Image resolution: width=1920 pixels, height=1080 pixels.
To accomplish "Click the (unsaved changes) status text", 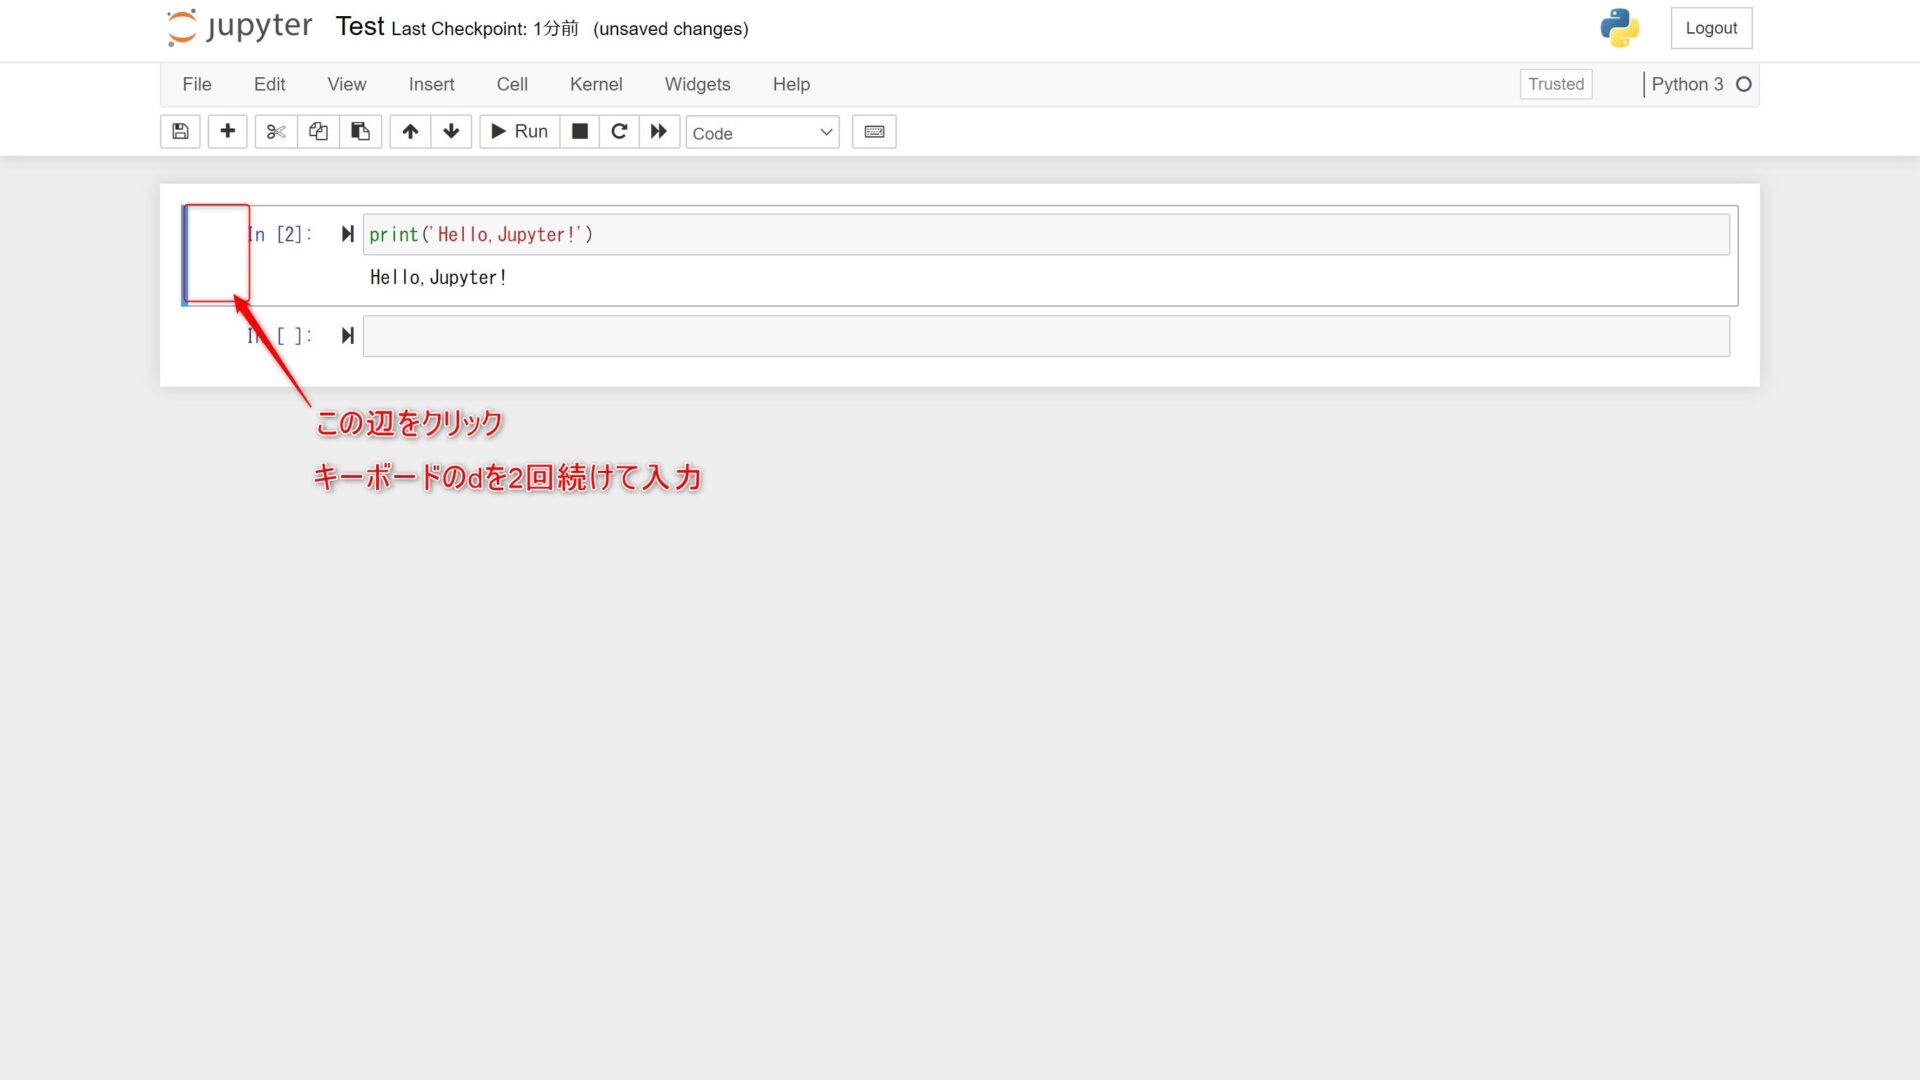I will 671,29.
